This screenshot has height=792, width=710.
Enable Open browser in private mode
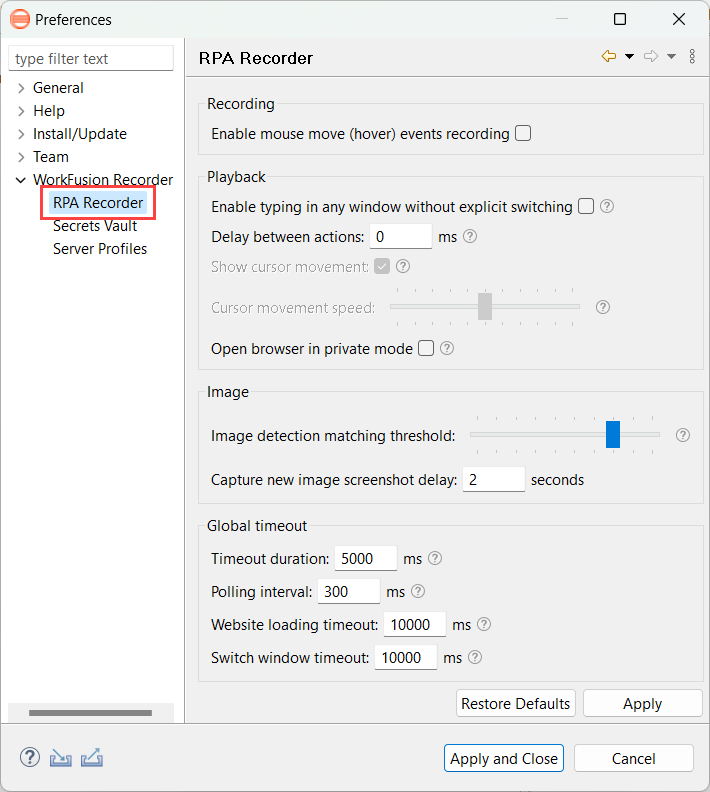426,348
